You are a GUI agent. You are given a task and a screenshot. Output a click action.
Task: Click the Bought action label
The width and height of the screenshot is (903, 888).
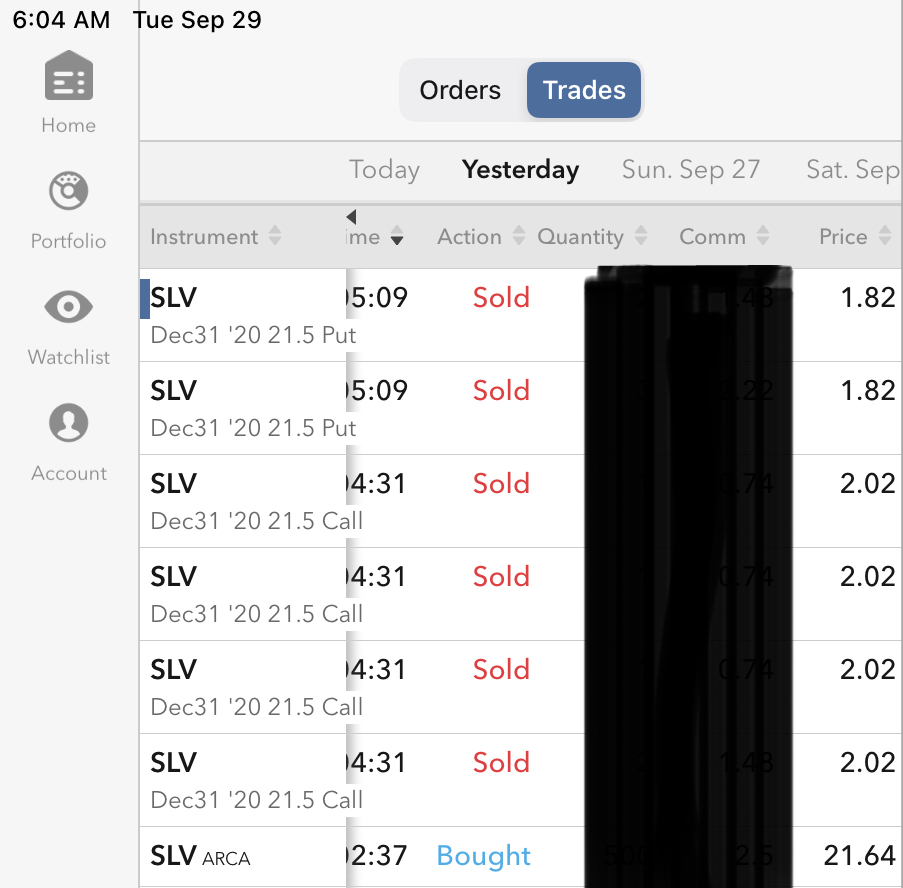(x=484, y=856)
